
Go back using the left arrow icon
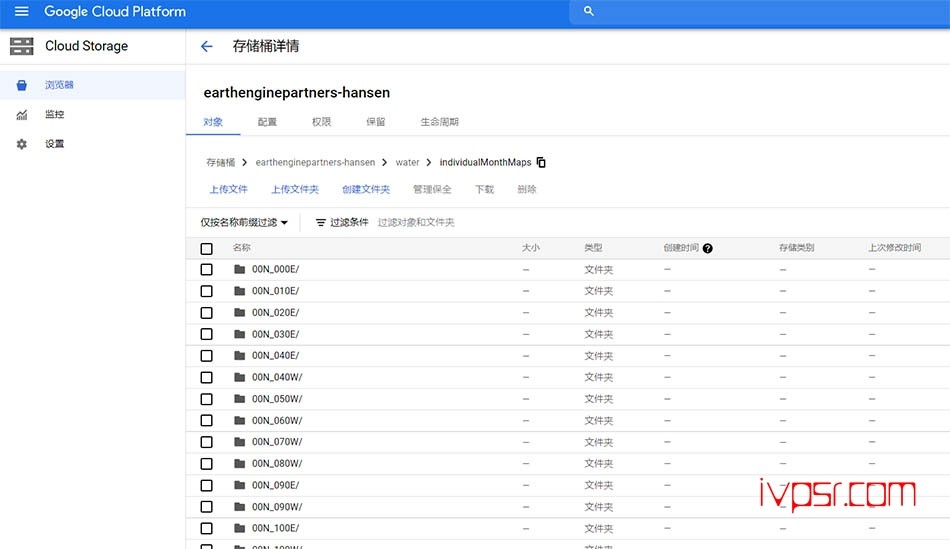(x=207, y=46)
